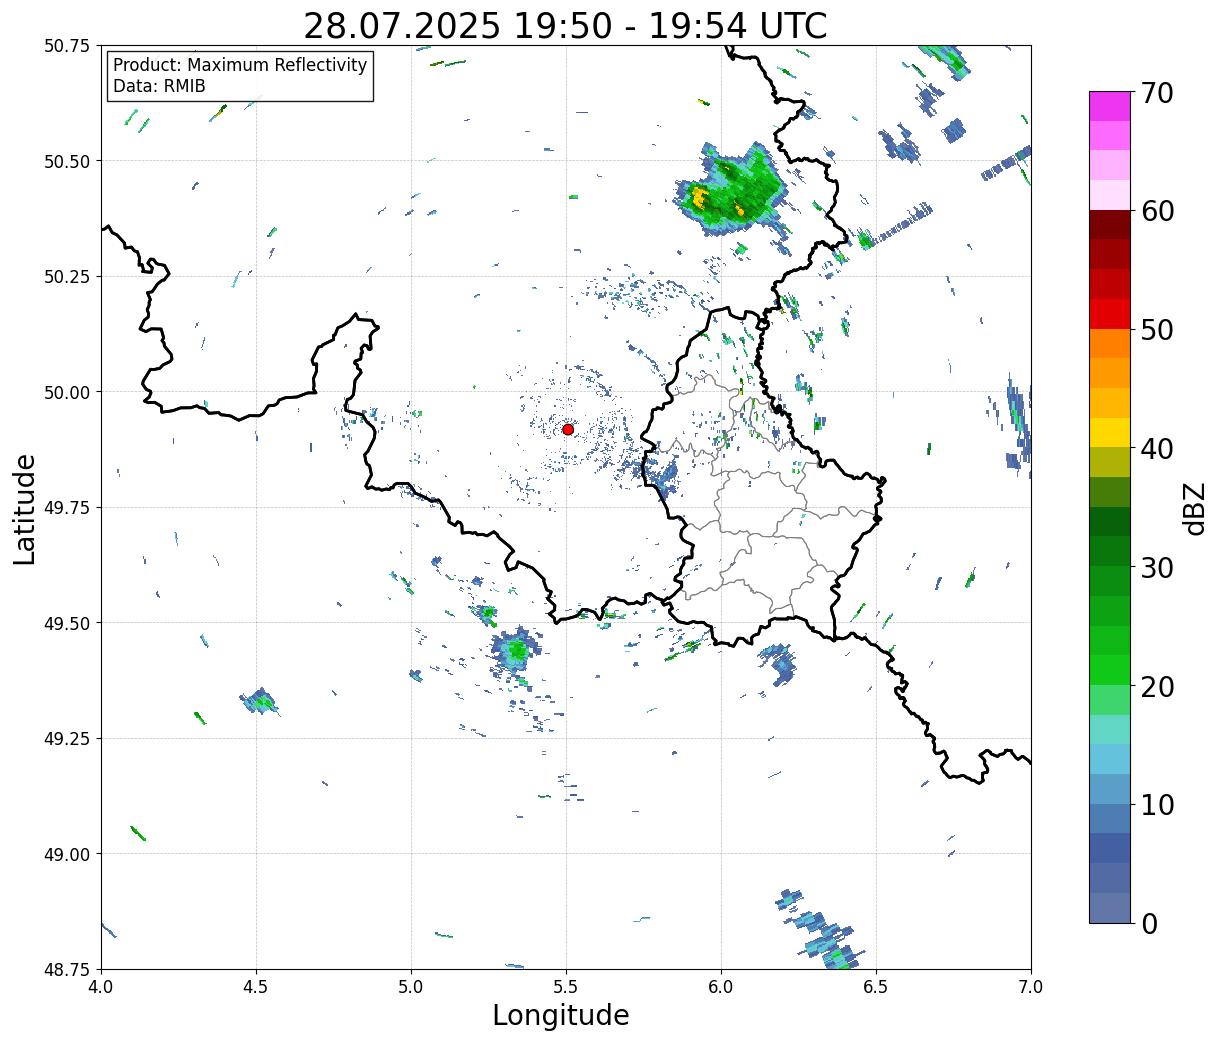Click the longitude tick label 6.5
This screenshot has width=1219, height=1040.
(x=876, y=987)
